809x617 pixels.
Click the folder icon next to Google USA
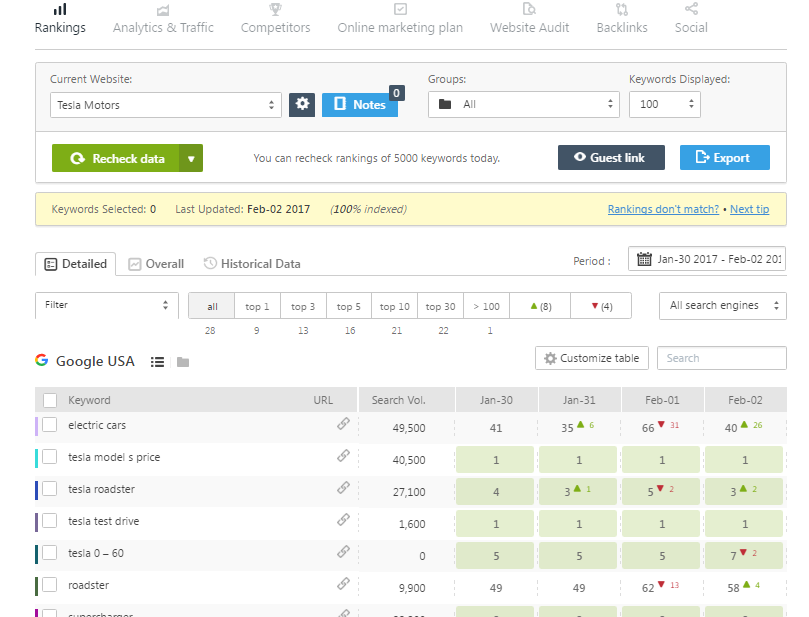183,362
